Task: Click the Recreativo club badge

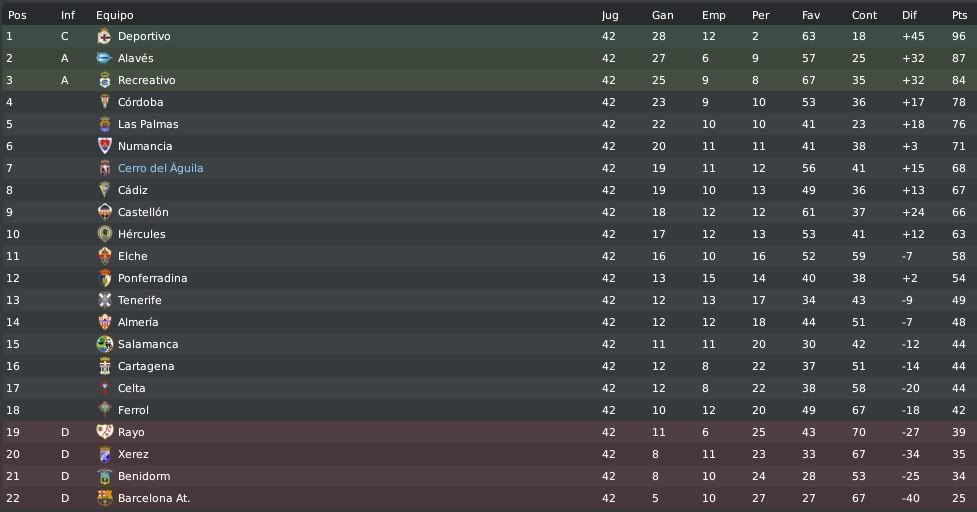Action: (x=104, y=80)
